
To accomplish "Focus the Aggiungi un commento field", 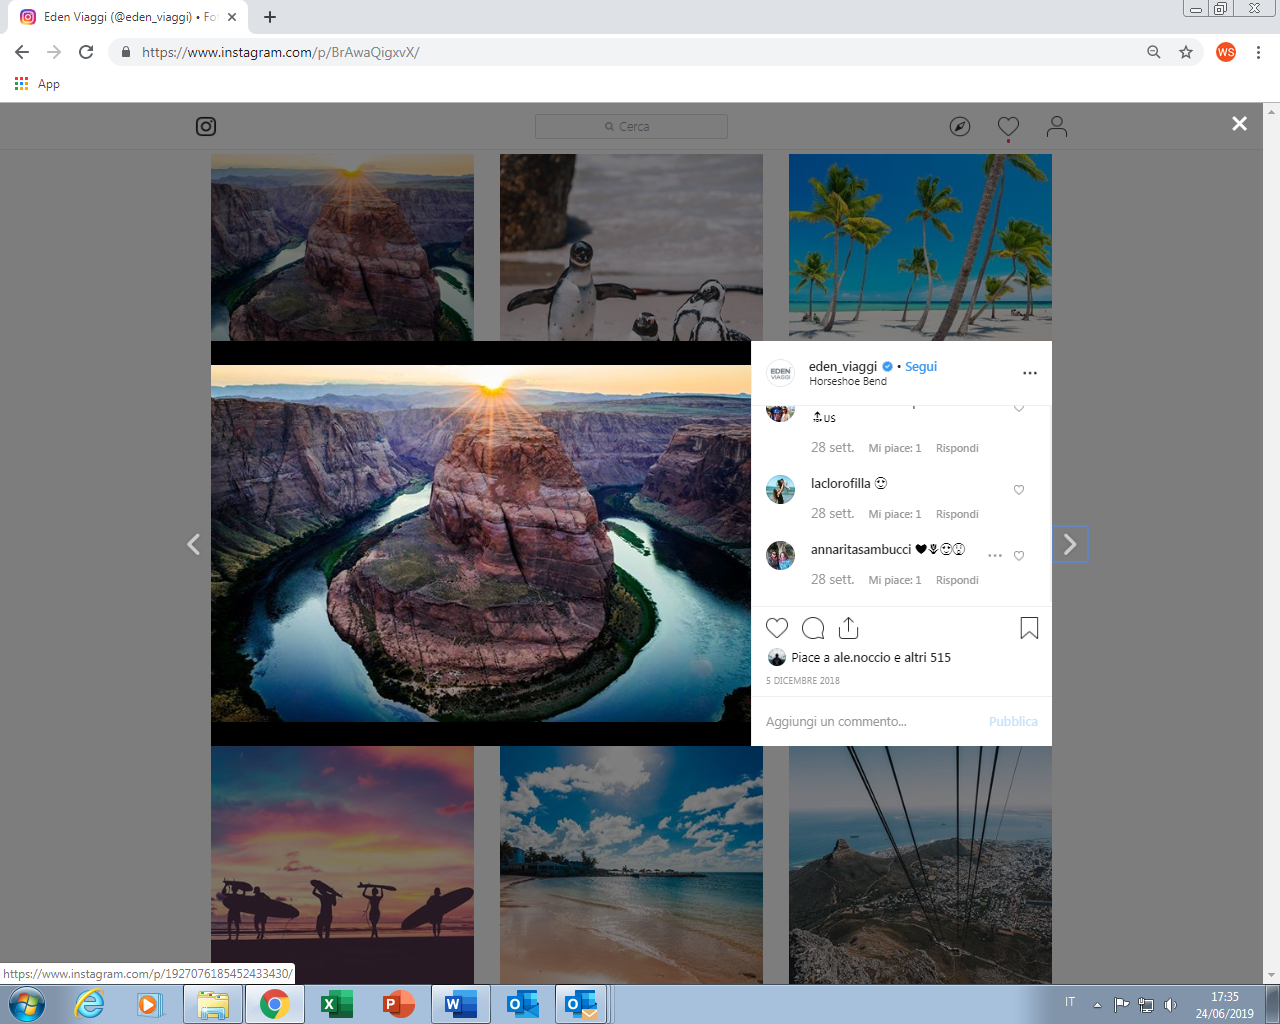I will pyautogui.click(x=870, y=721).
